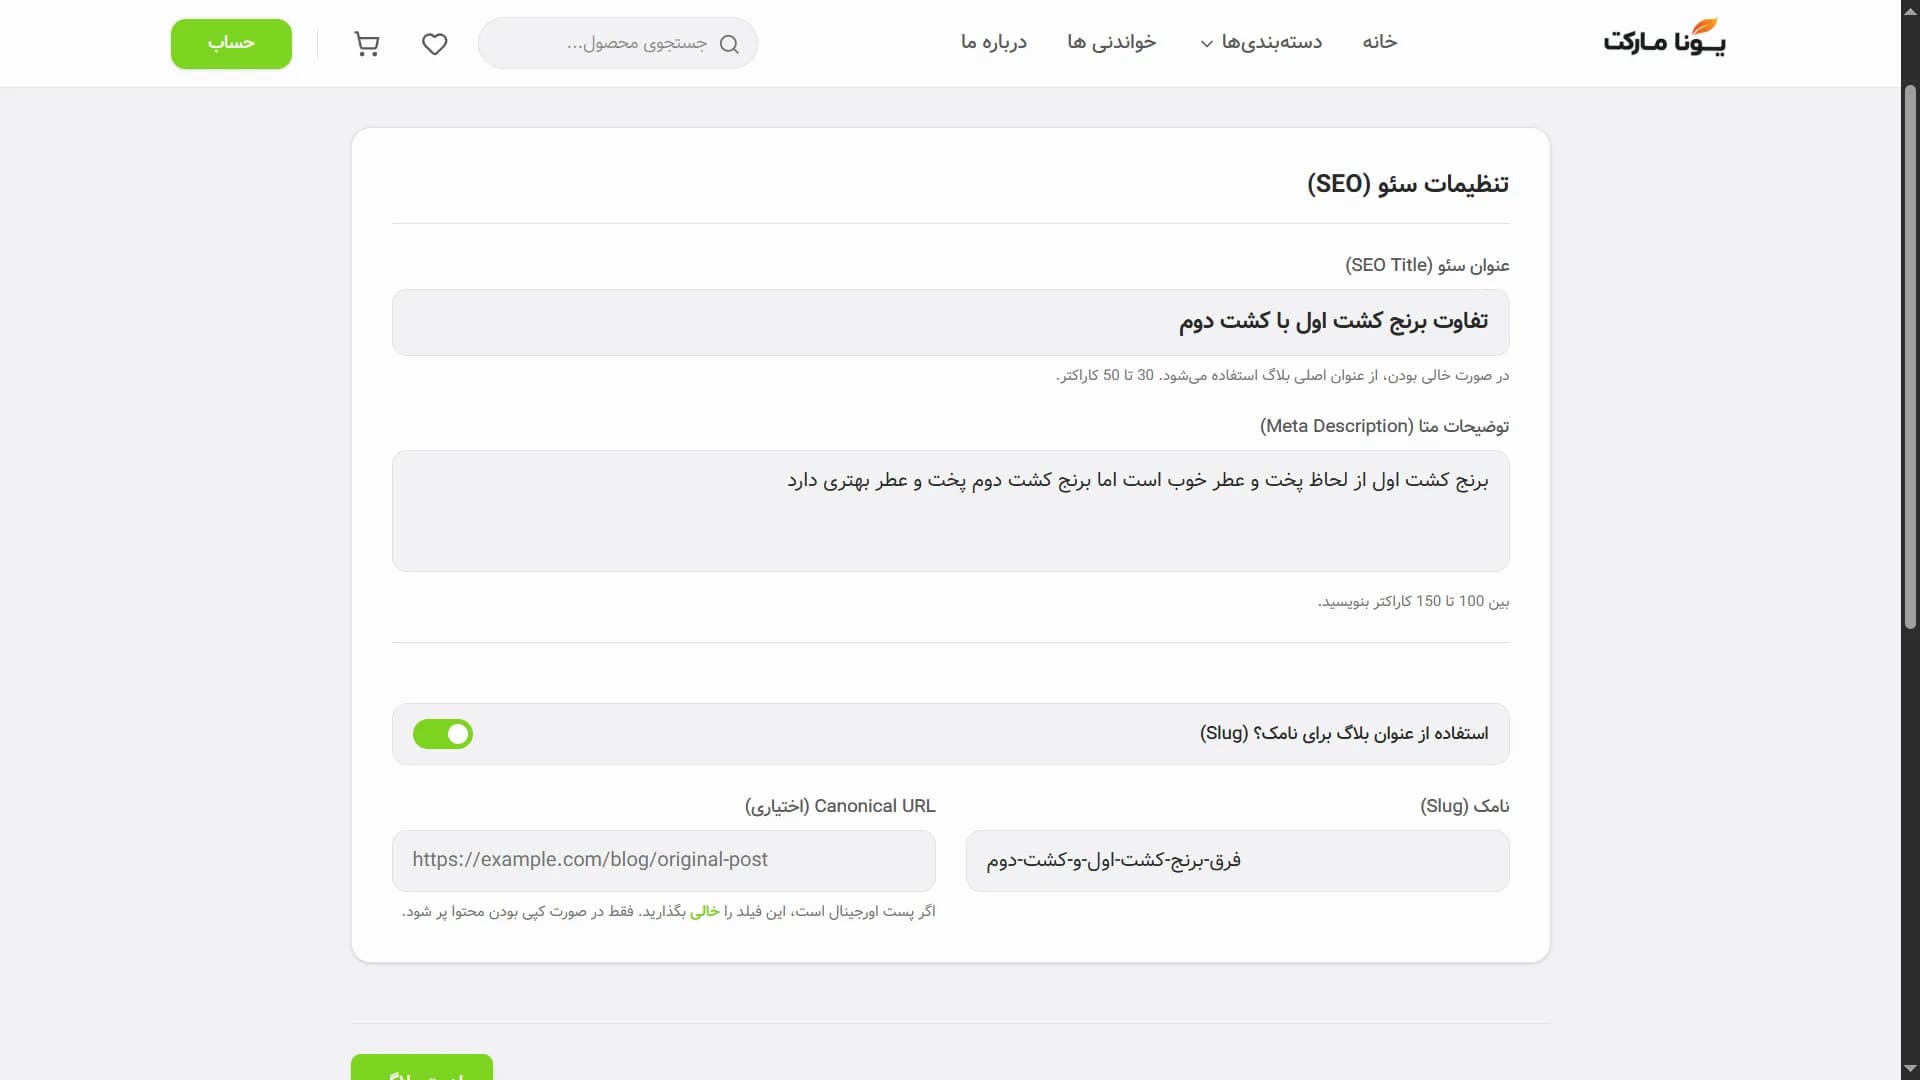Toggle the blog-title slug switch
Screen dimensions: 1920x1080
[x=443, y=734]
